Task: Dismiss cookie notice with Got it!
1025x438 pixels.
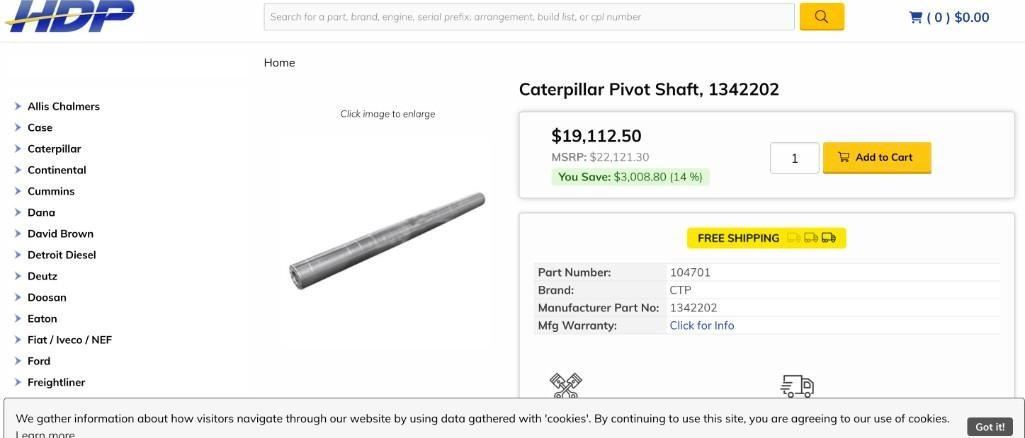Action: tap(989, 427)
